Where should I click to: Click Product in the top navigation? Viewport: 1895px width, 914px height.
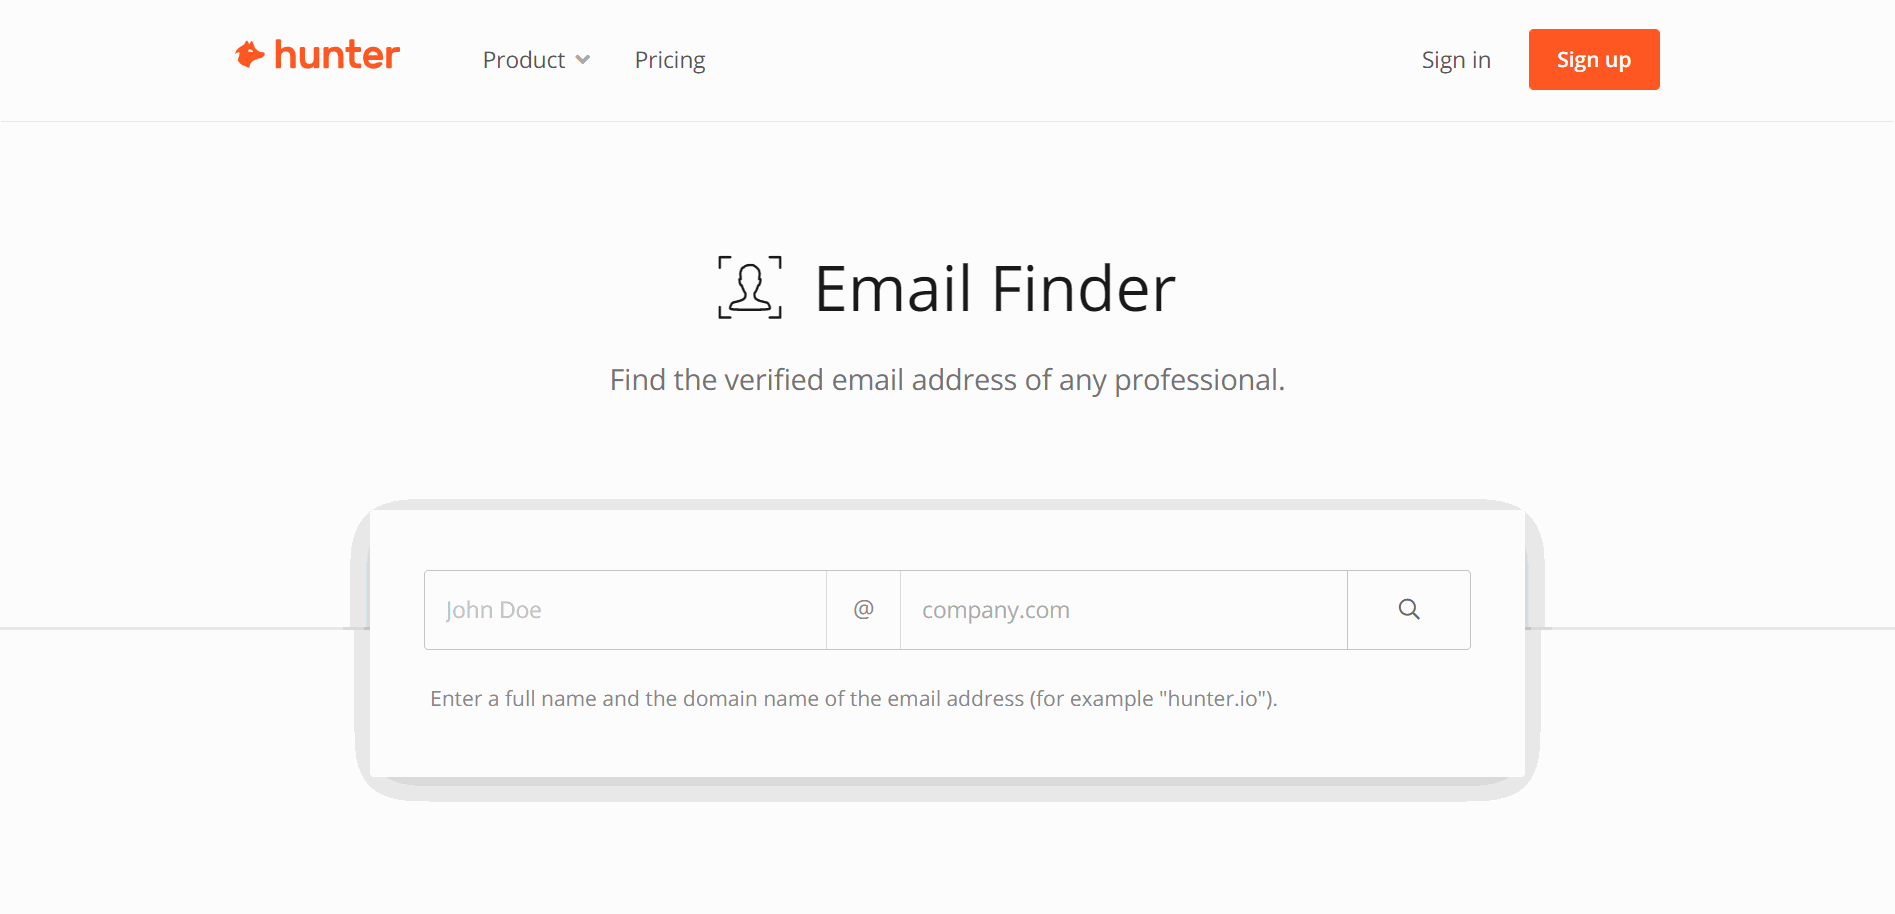[524, 60]
